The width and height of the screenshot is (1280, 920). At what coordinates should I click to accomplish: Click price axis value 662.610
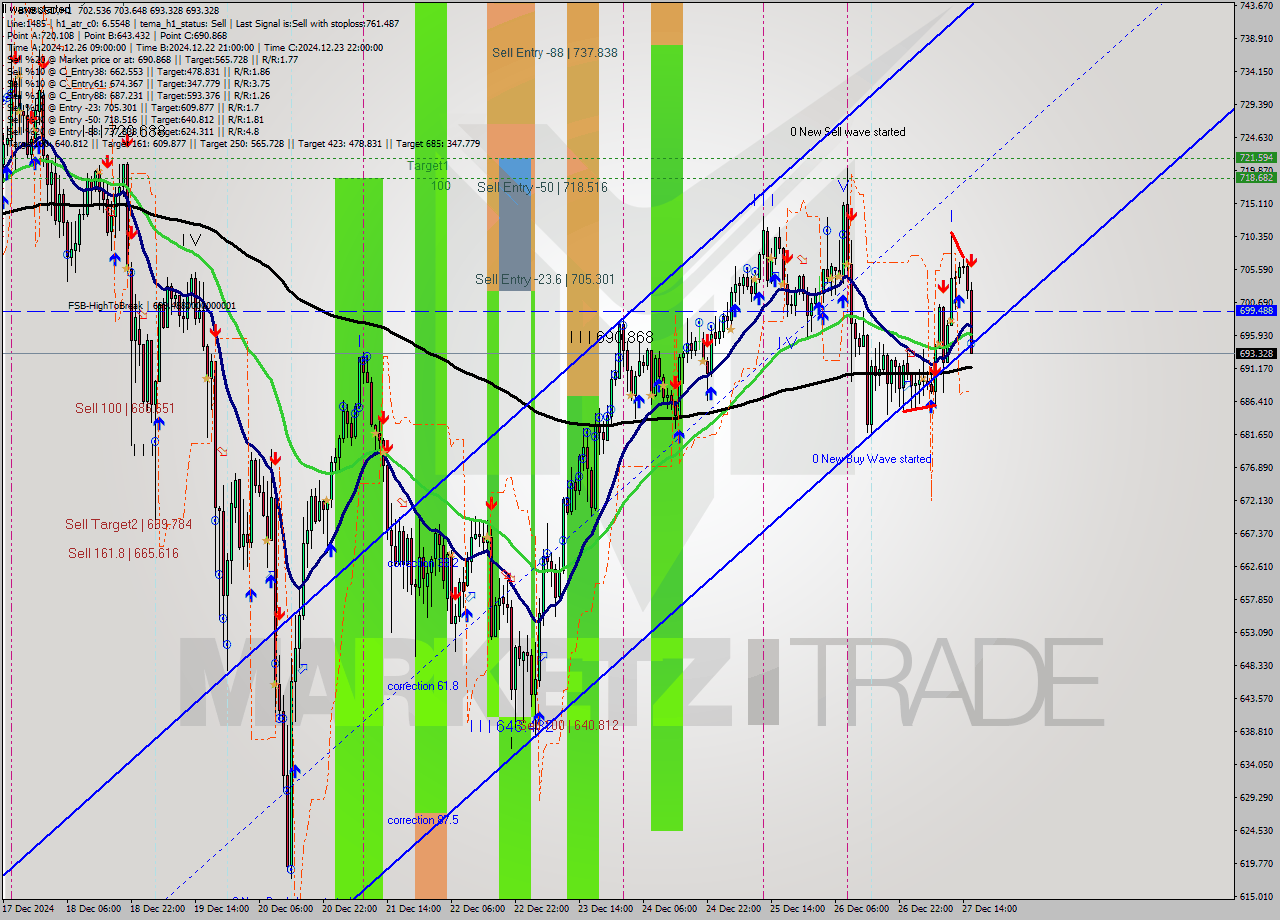[x=1256, y=567]
